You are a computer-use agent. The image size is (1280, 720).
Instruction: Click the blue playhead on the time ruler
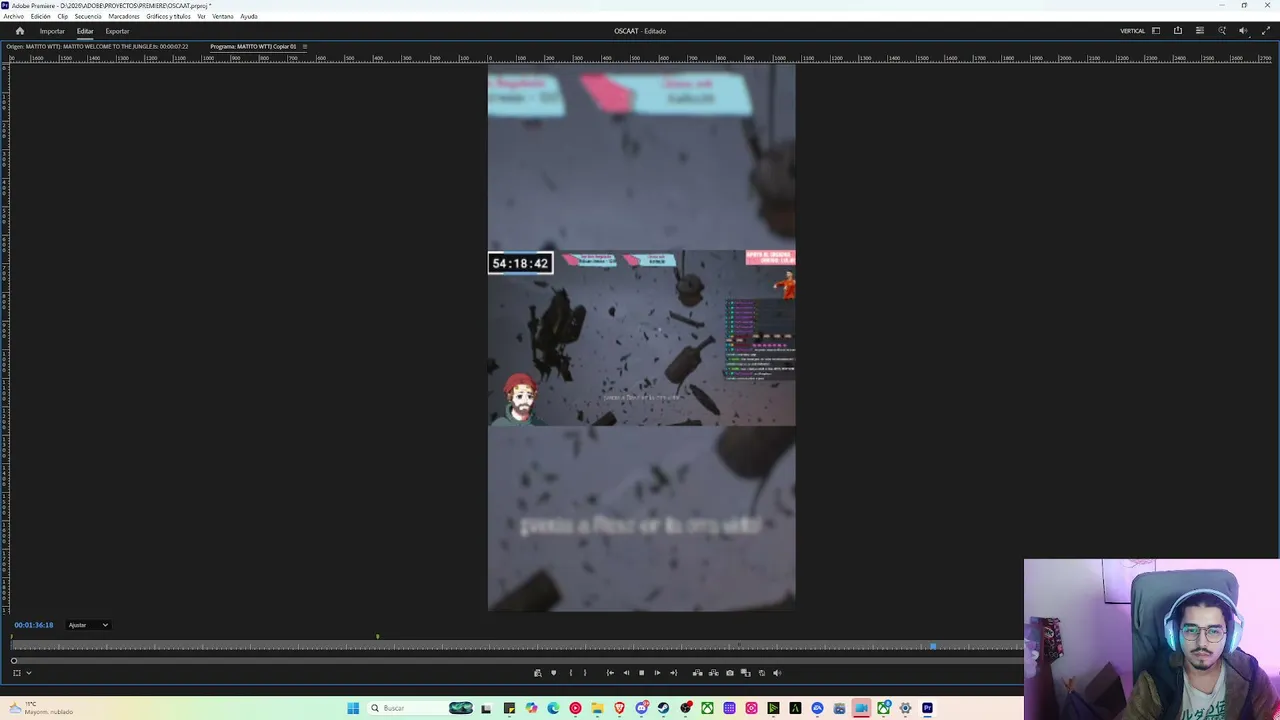tap(933, 647)
